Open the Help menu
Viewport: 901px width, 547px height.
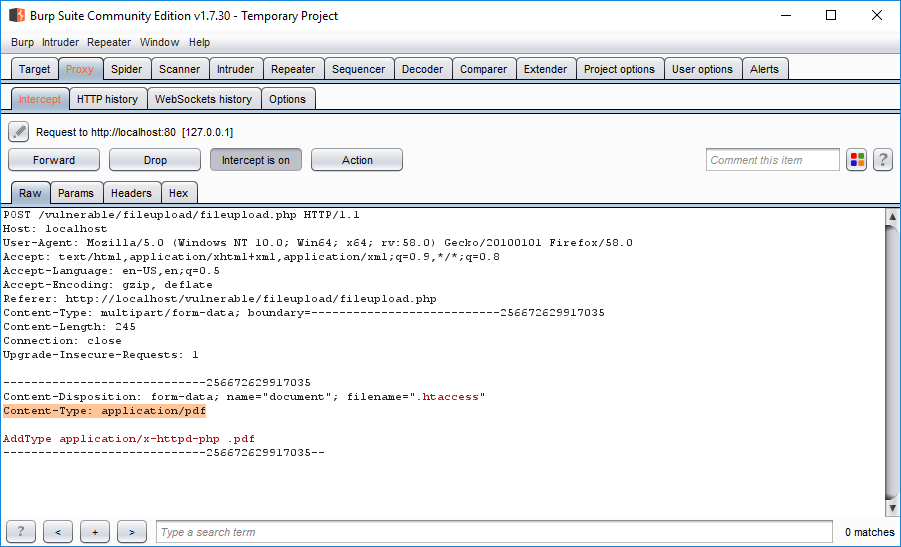coord(199,42)
